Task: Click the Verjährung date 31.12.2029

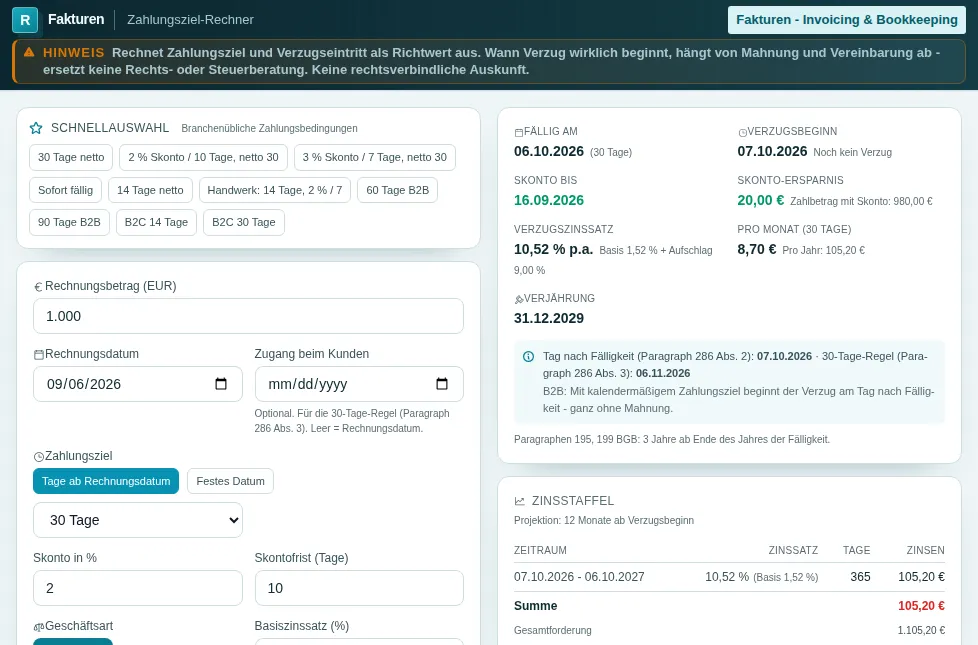Action: click(x=549, y=318)
